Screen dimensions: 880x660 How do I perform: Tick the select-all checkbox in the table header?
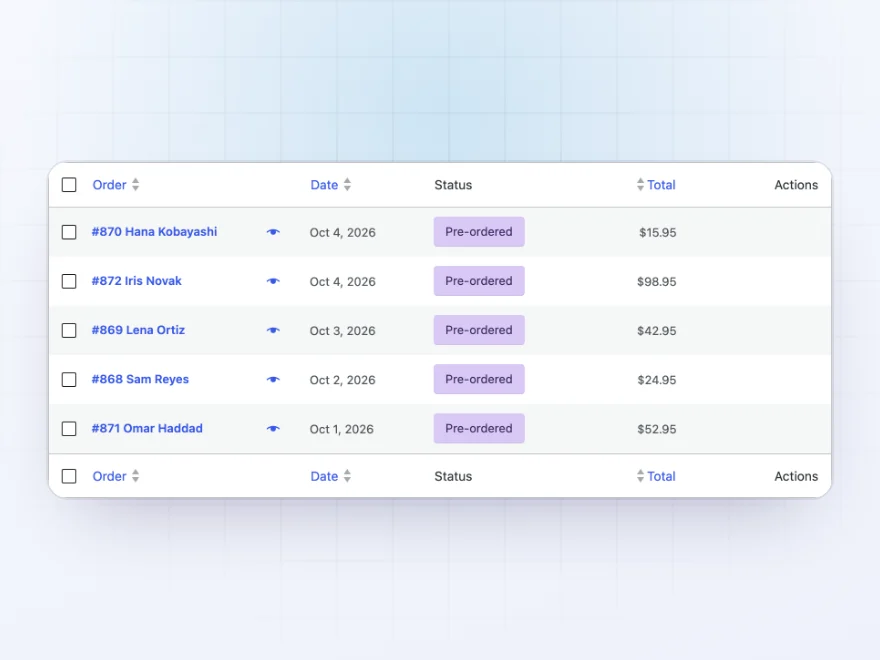tap(69, 185)
